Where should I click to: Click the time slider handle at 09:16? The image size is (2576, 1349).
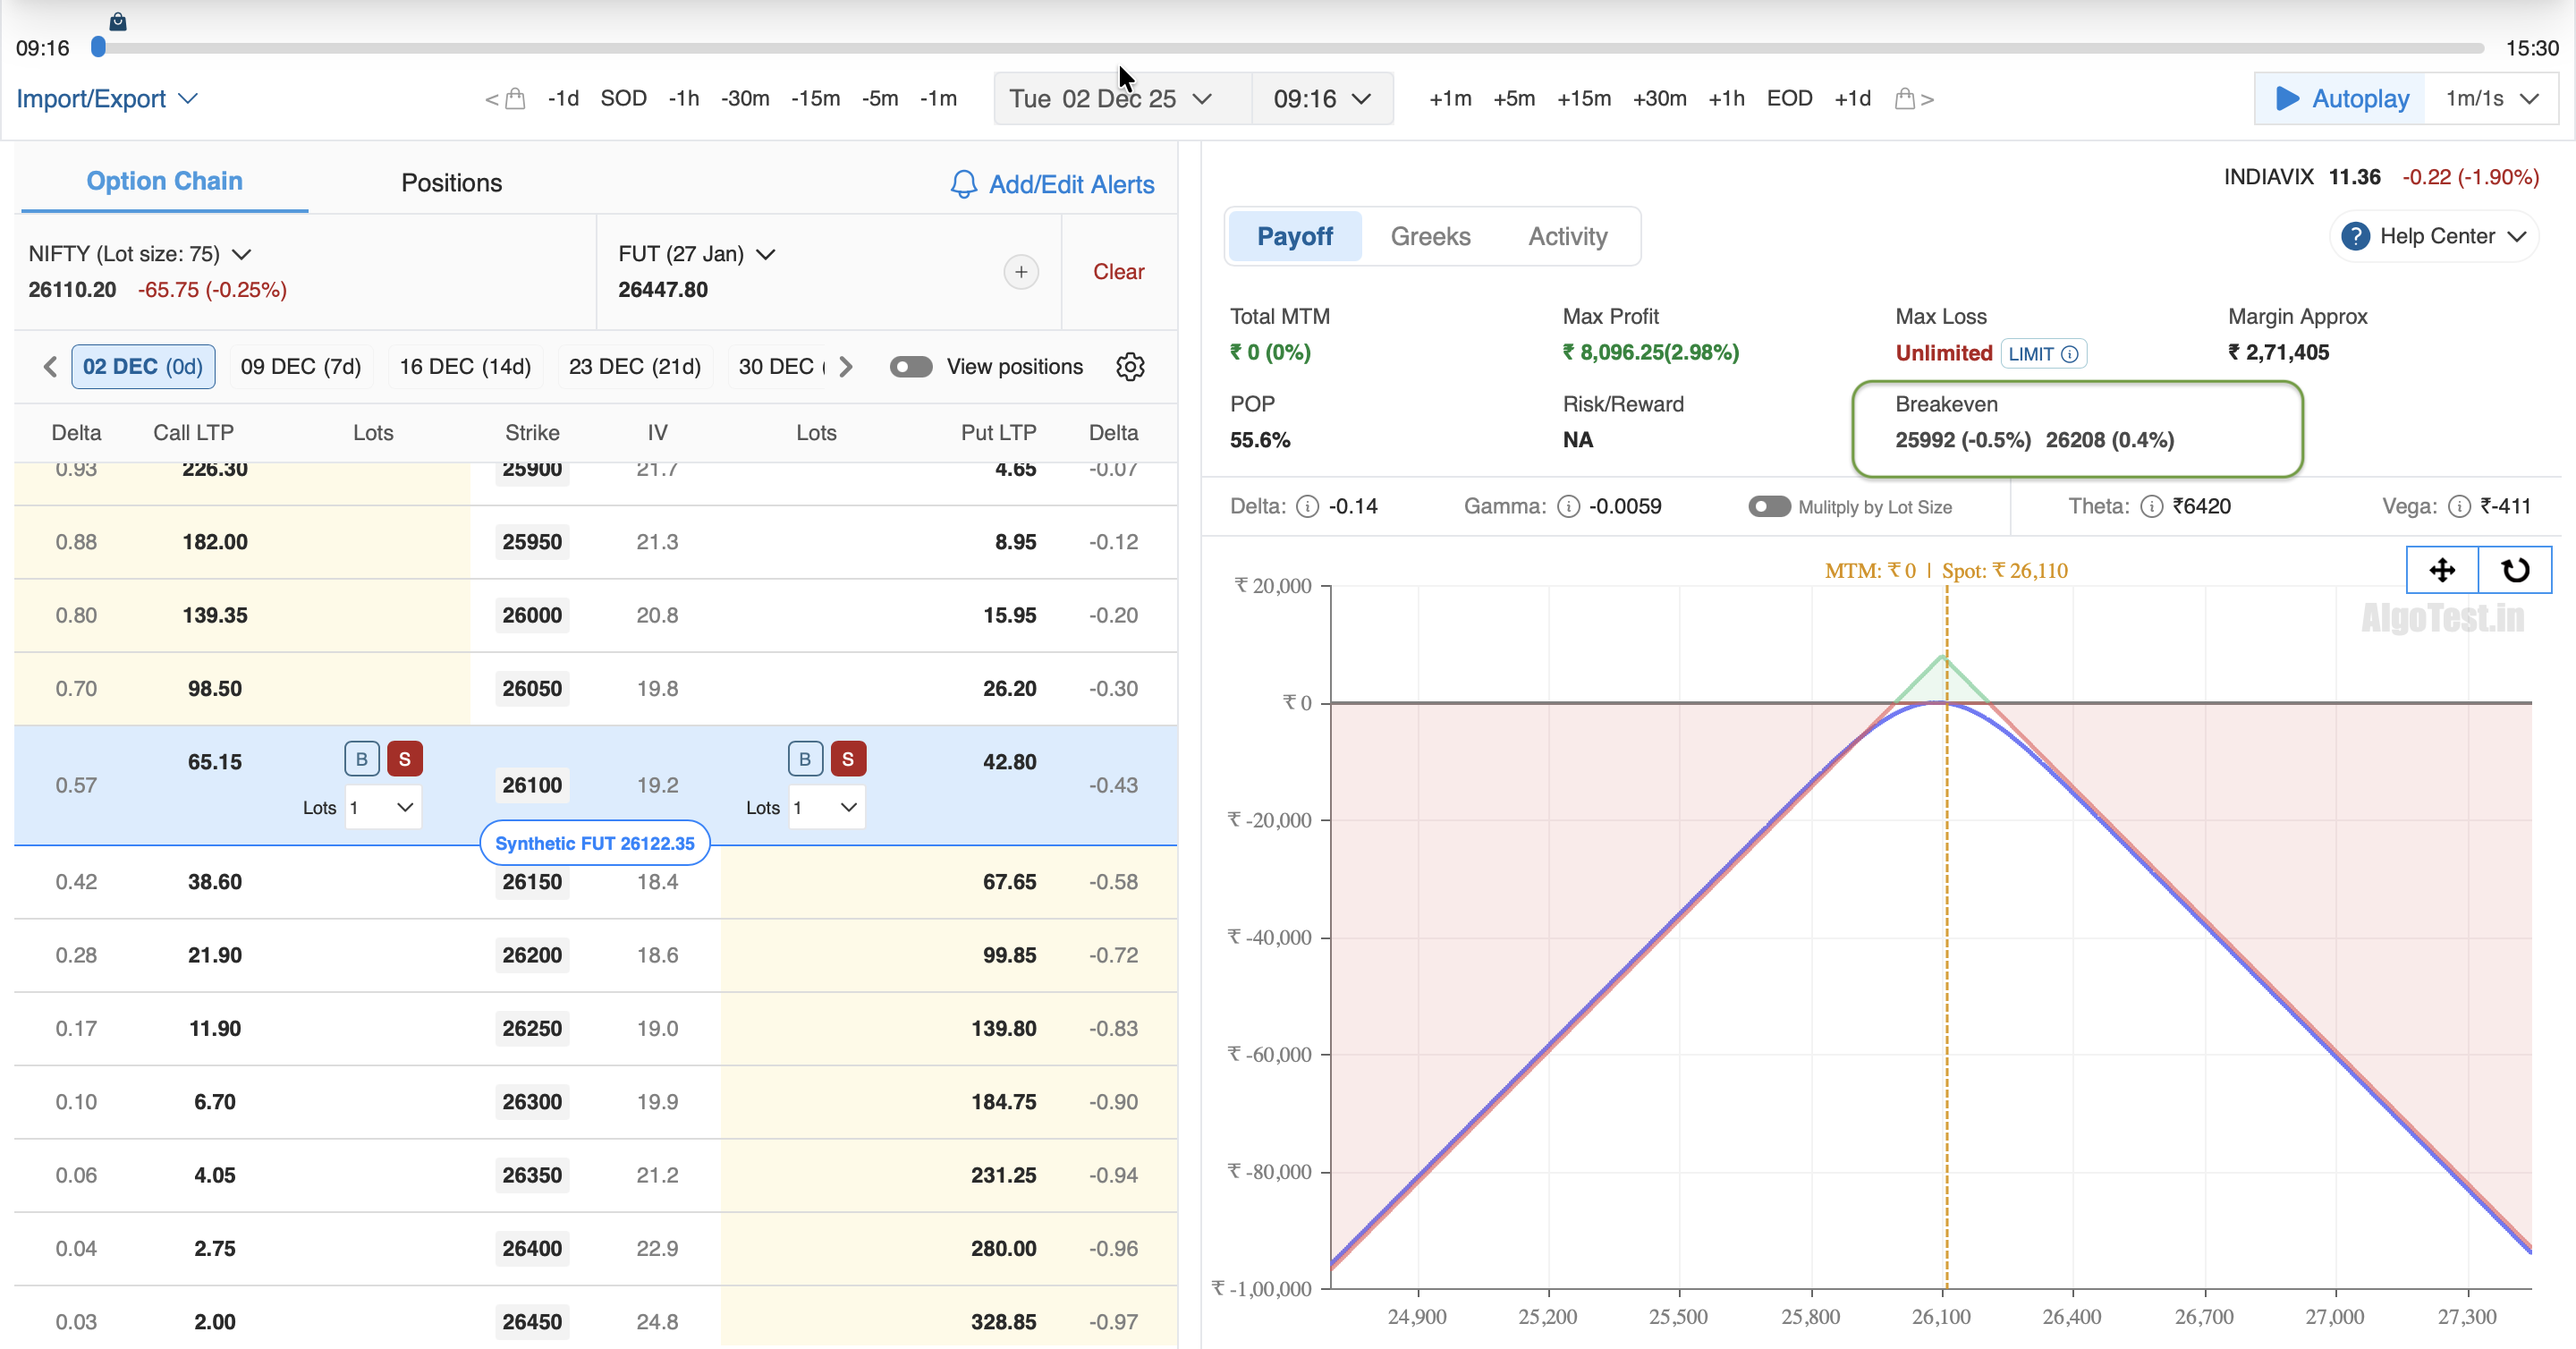(98, 47)
